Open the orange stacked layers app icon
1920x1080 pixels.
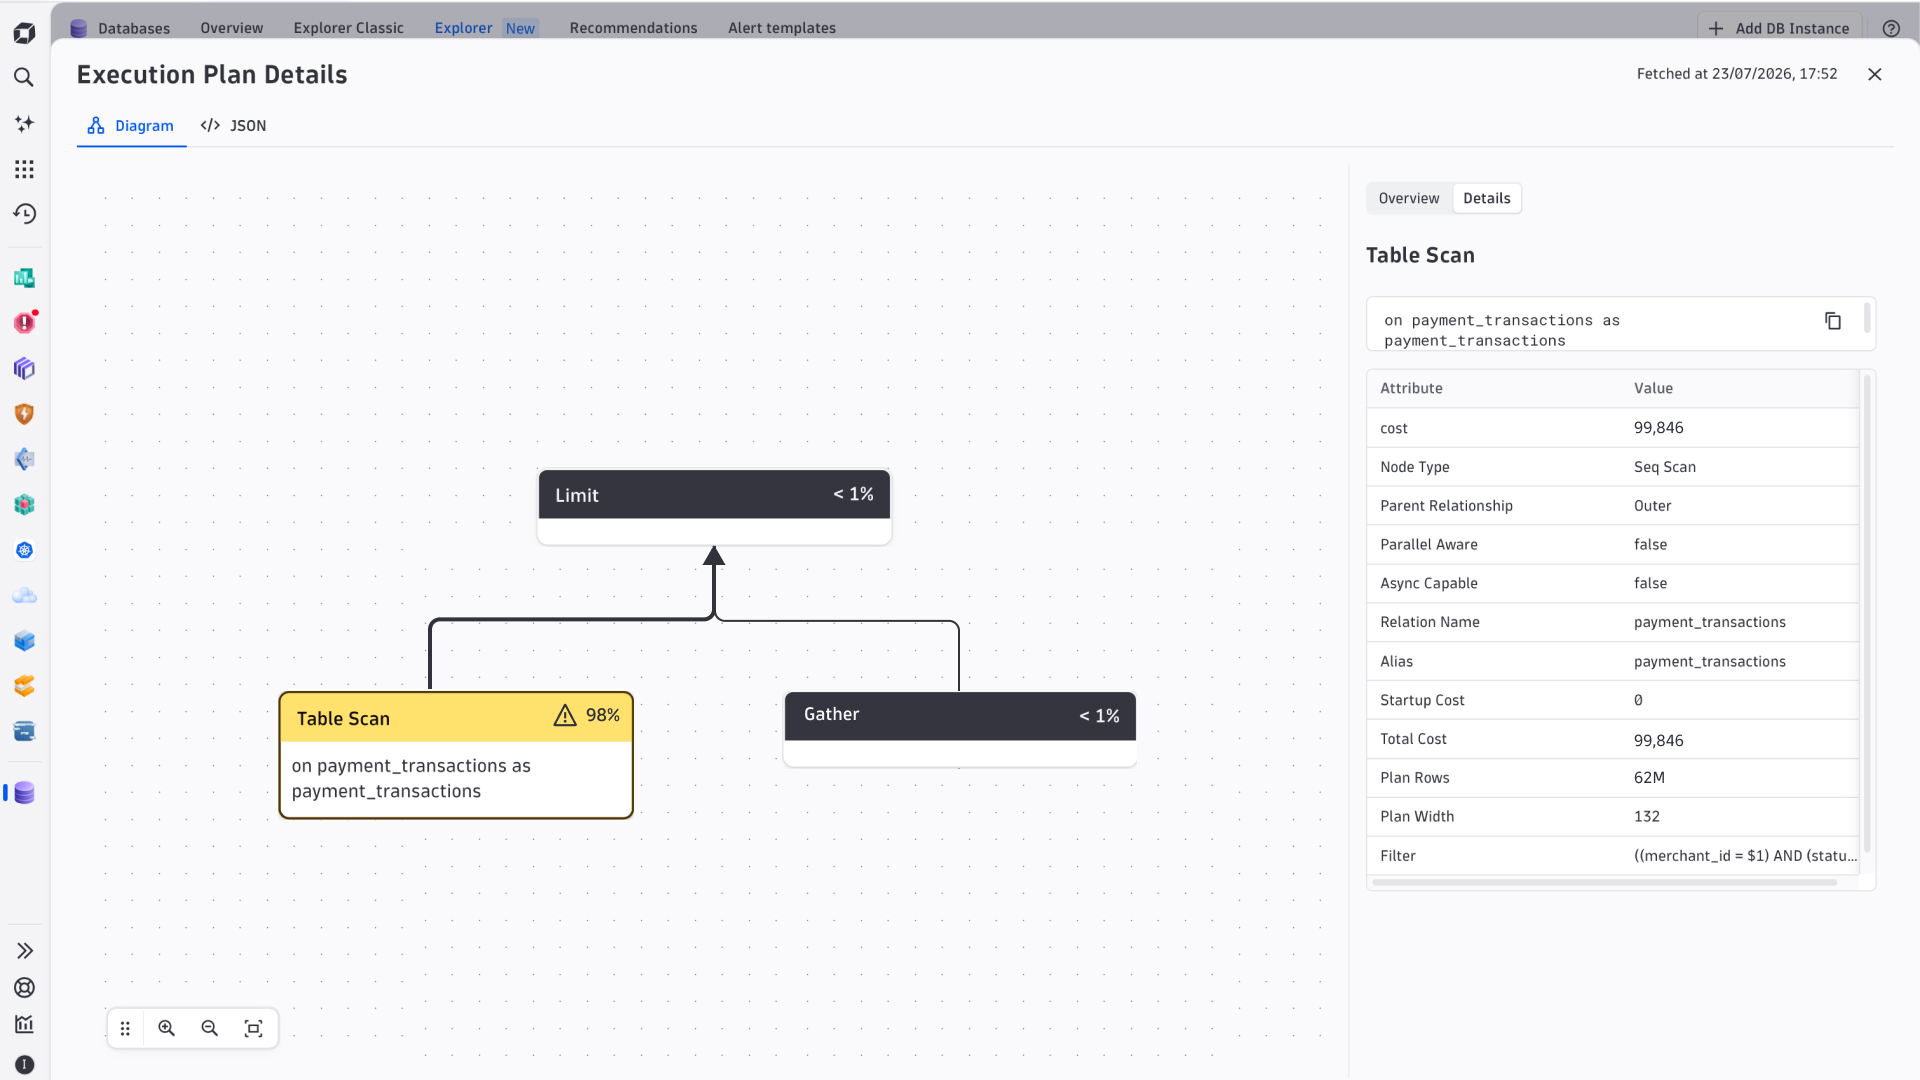pos(24,686)
